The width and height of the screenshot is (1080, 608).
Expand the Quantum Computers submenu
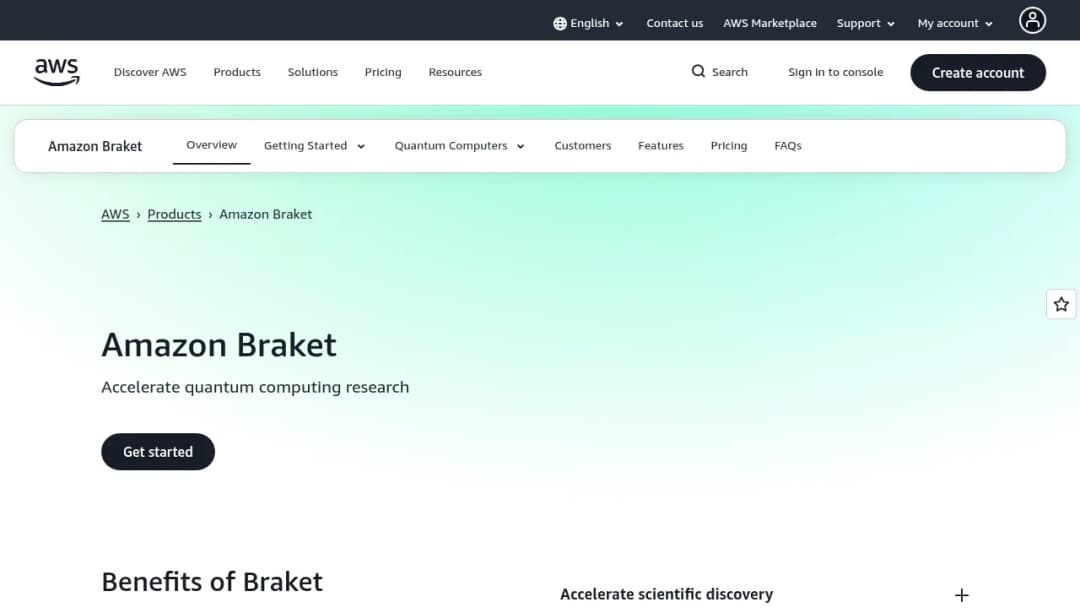click(x=459, y=146)
